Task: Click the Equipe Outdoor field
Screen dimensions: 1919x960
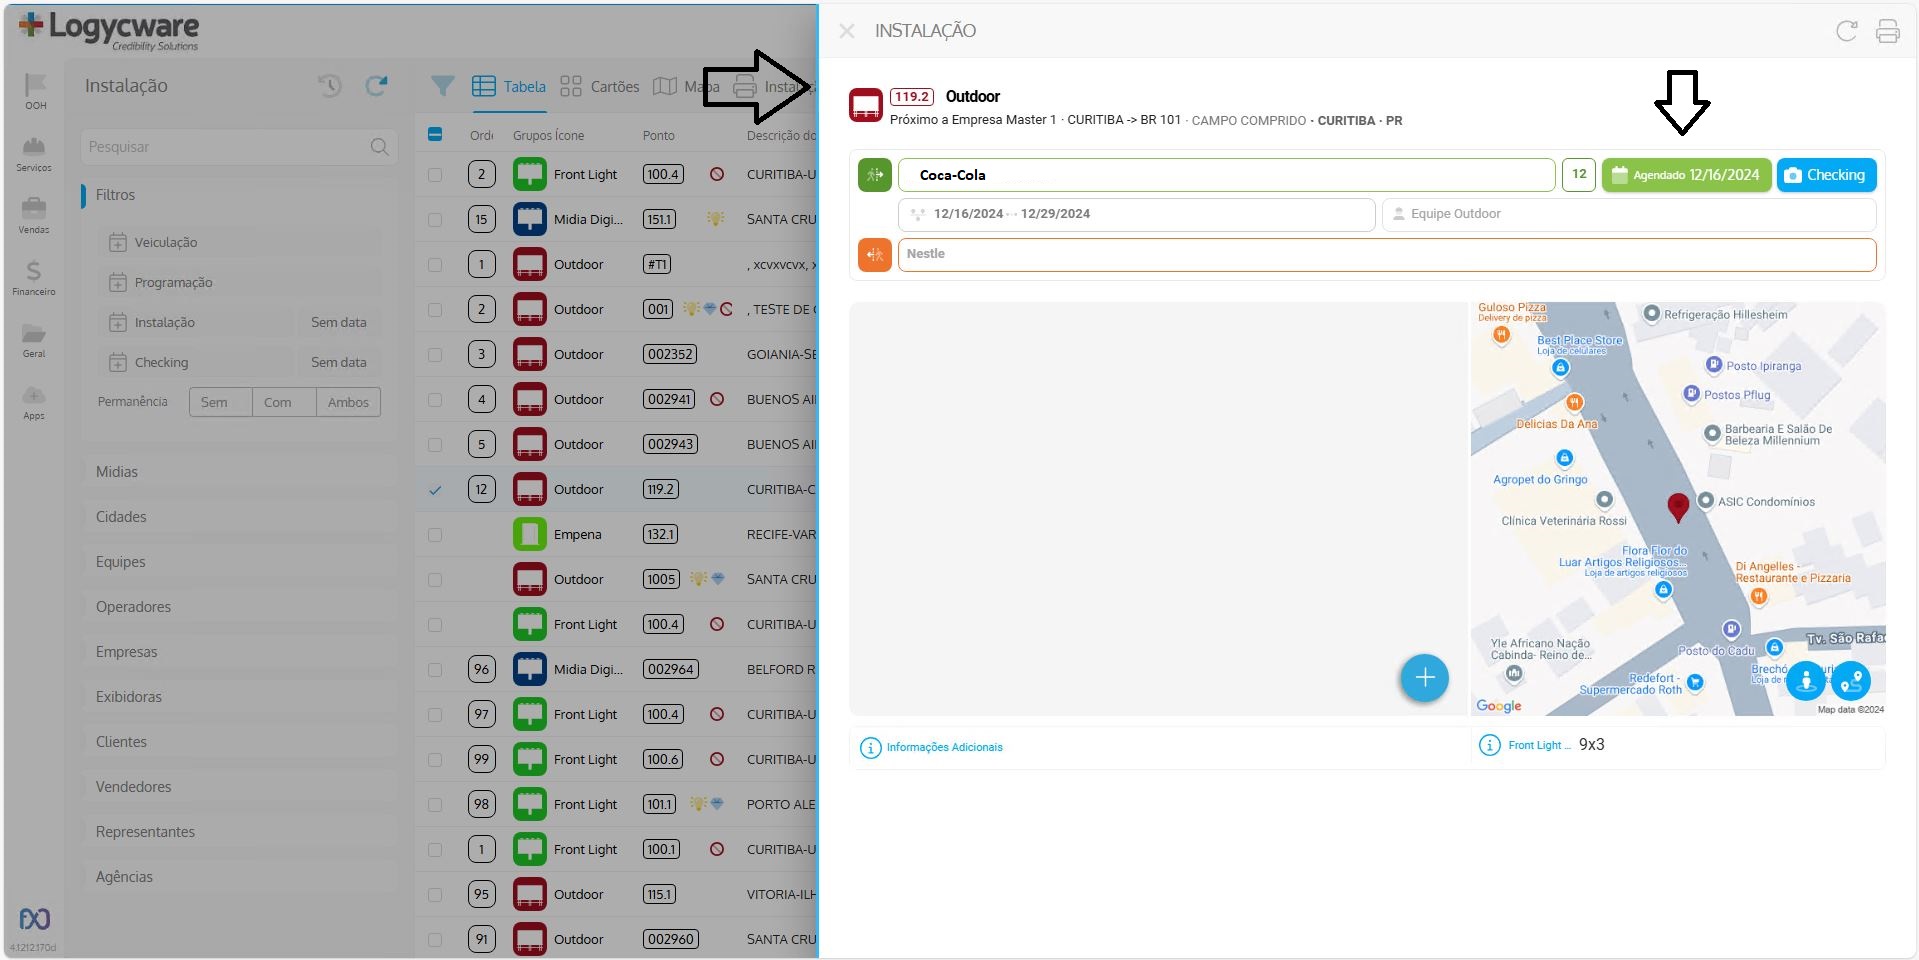Action: (x=1629, y=214)
